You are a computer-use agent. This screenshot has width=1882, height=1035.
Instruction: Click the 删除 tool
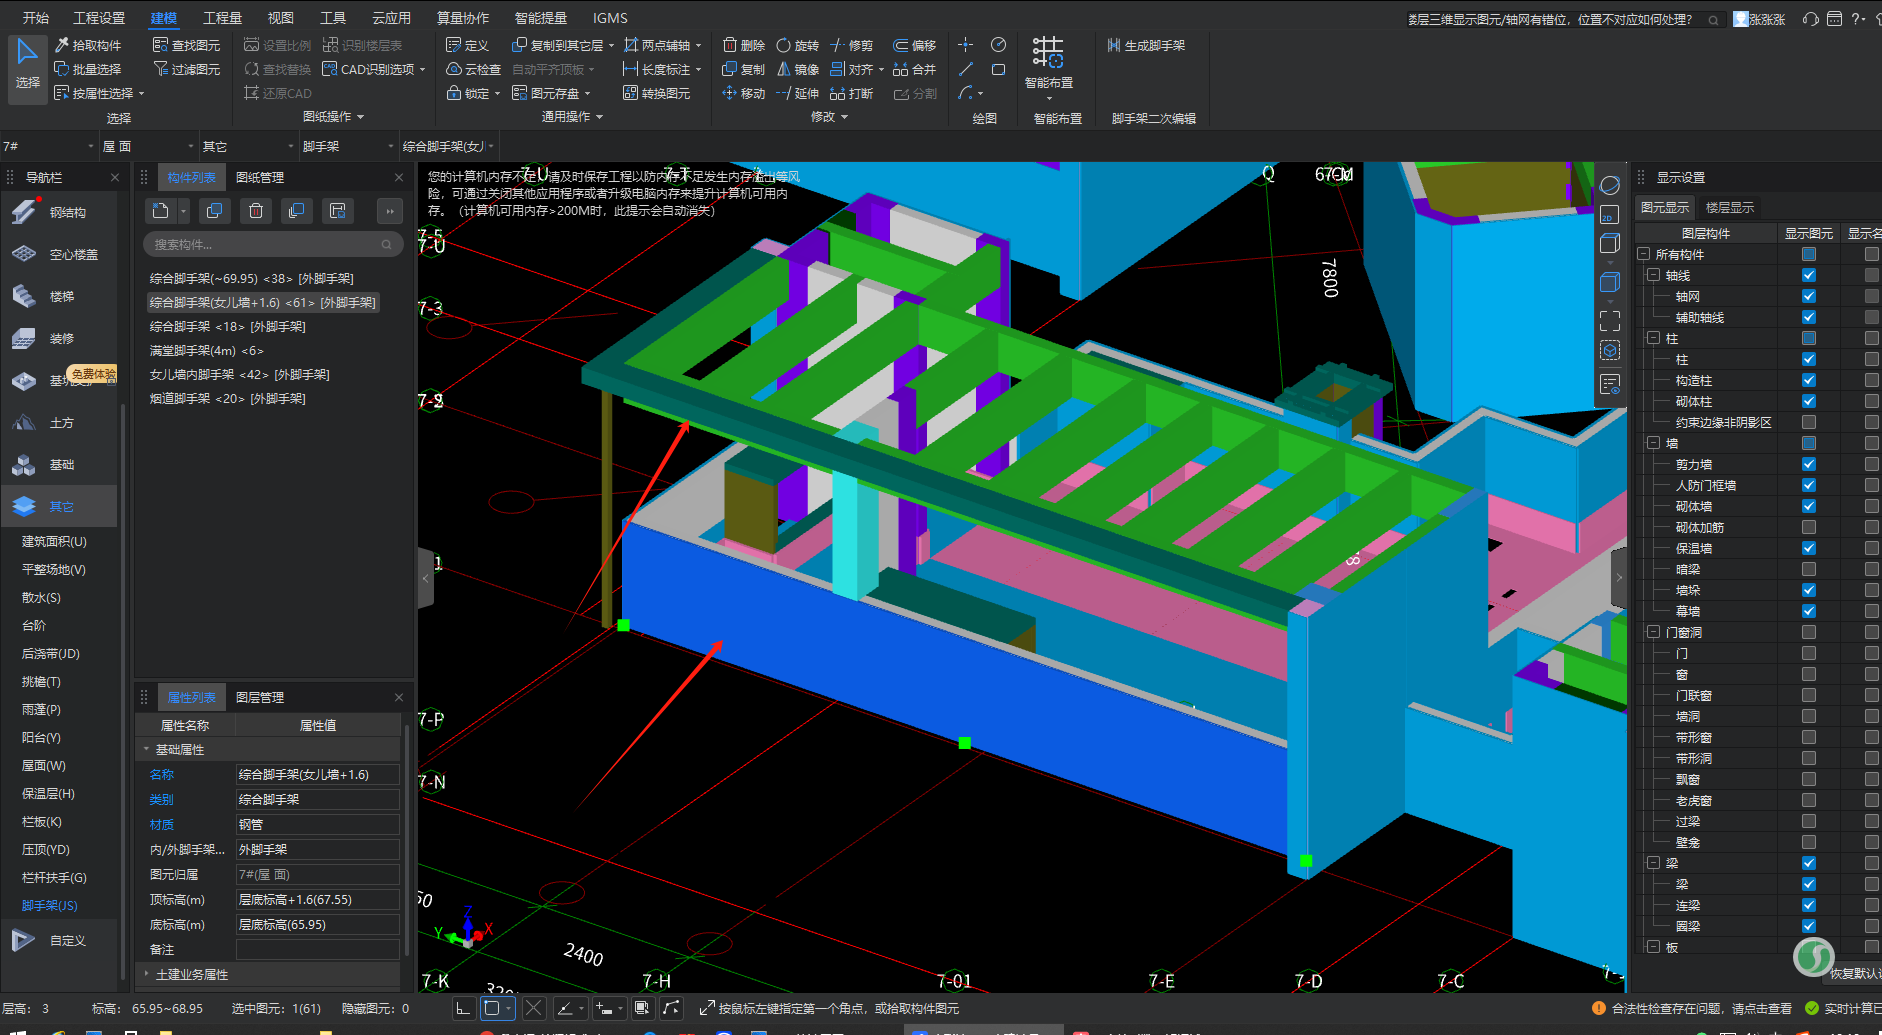tap(743, 45)
